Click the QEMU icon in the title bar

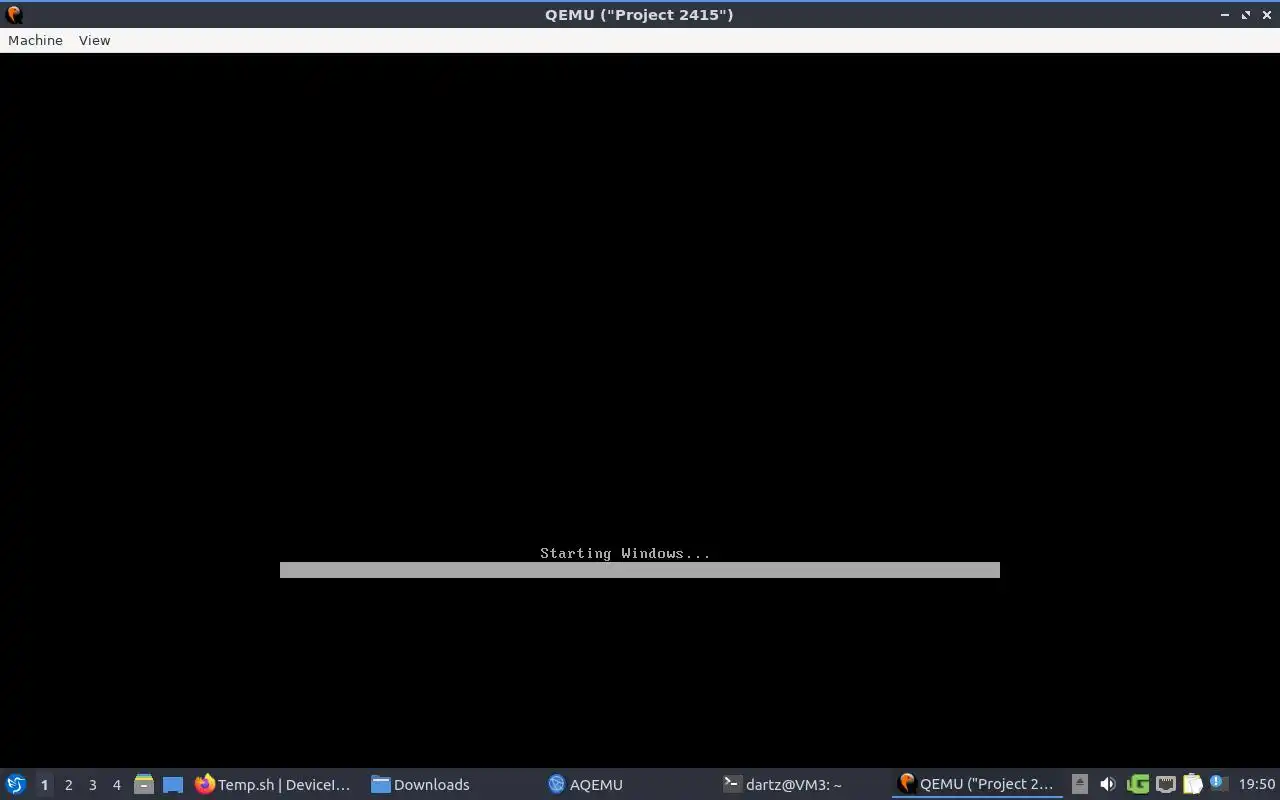tap(14, 15)
